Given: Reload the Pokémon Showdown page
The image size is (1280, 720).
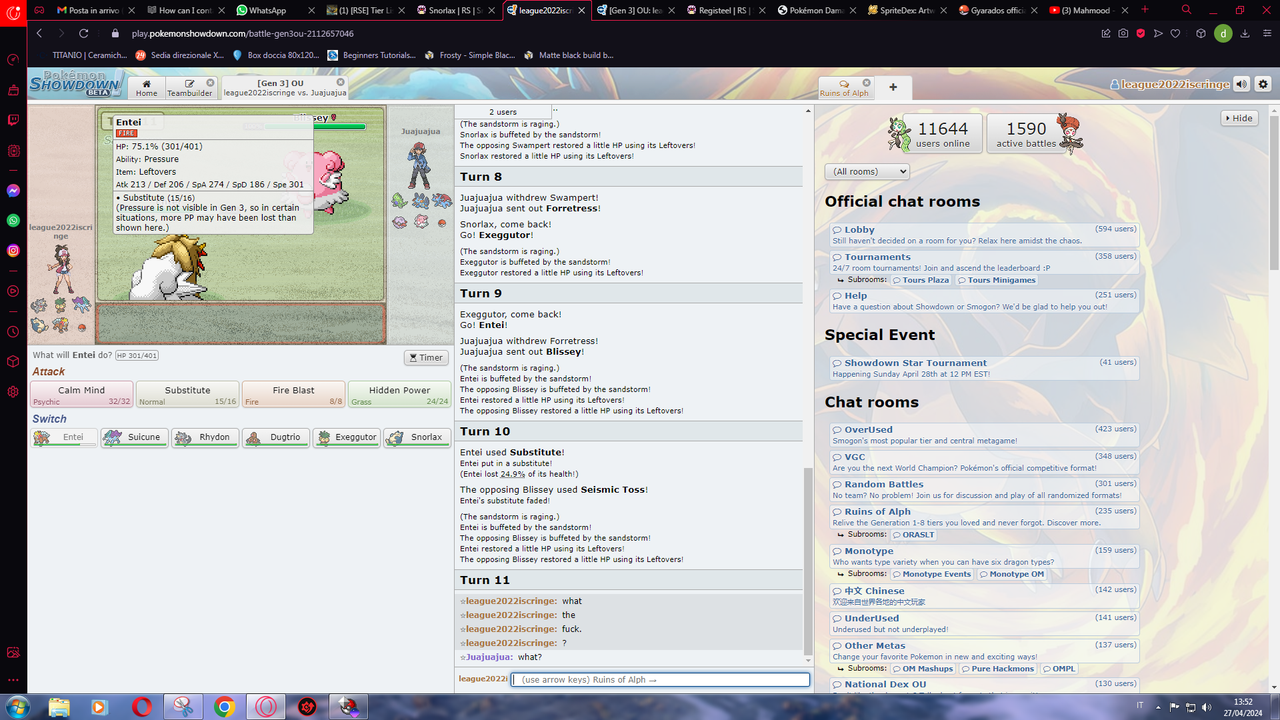Looking at the screenshot, I should click(84, 33).
